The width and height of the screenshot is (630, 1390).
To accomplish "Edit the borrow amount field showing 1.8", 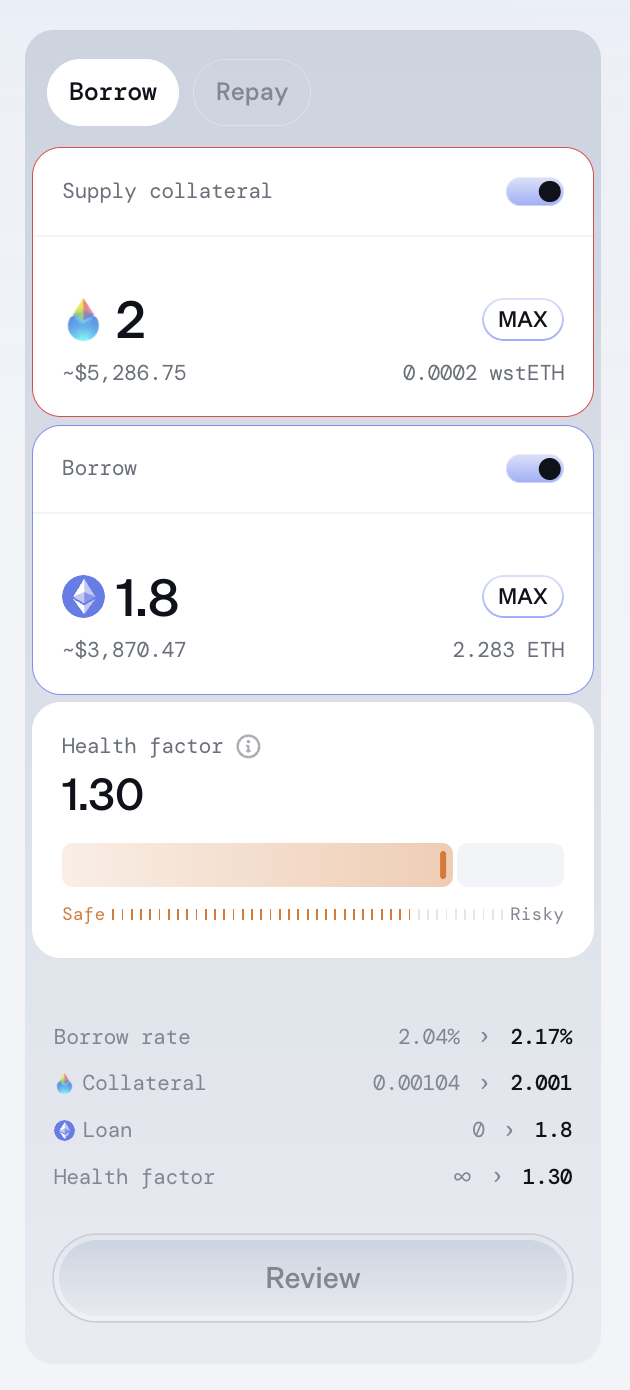I will [147, 597].
